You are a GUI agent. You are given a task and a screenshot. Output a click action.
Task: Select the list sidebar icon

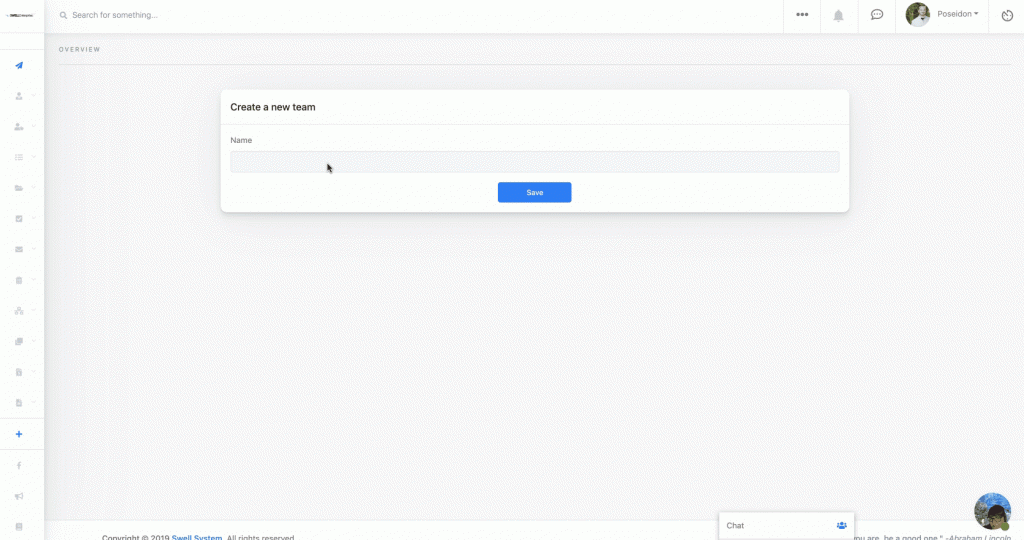[x=19, y=157]
